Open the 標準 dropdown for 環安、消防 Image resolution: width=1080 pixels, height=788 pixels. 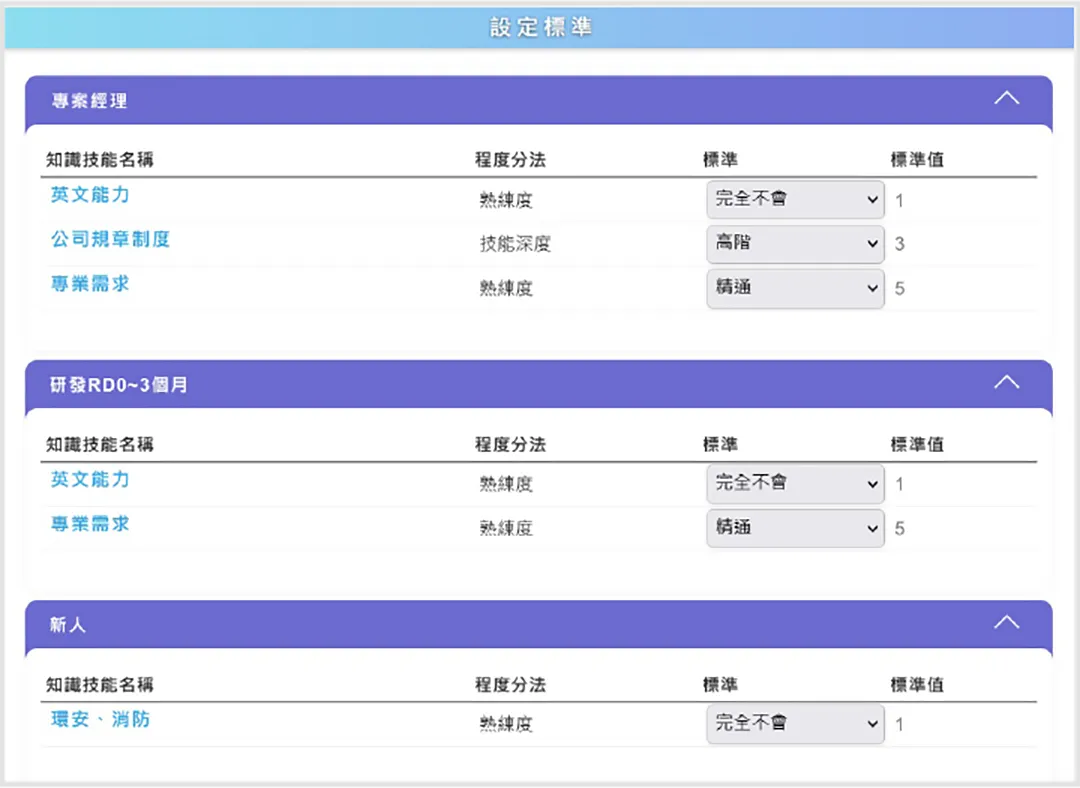coord(795,723)
